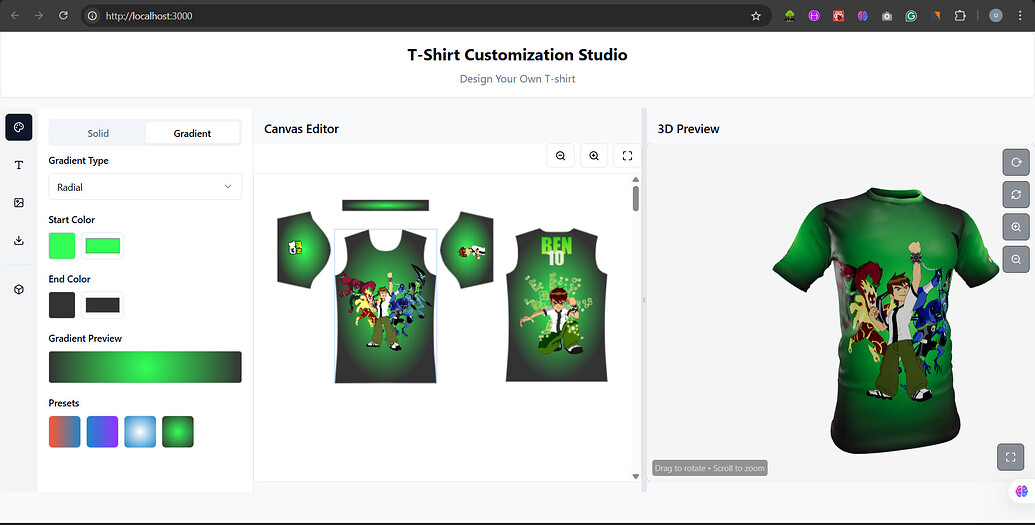Open the color palette sidebar tool

(18, 127)
